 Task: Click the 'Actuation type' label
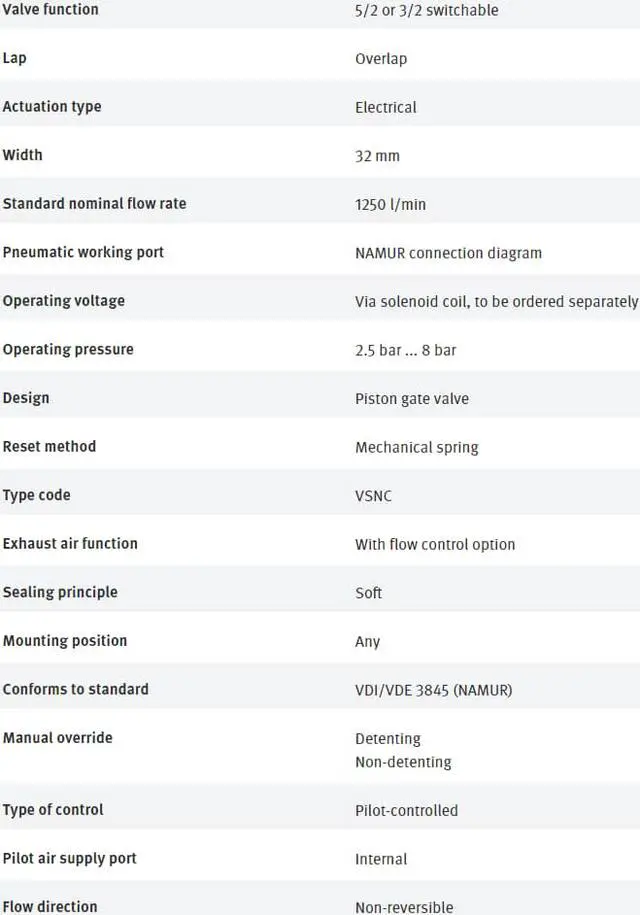(x=52, y=107)
